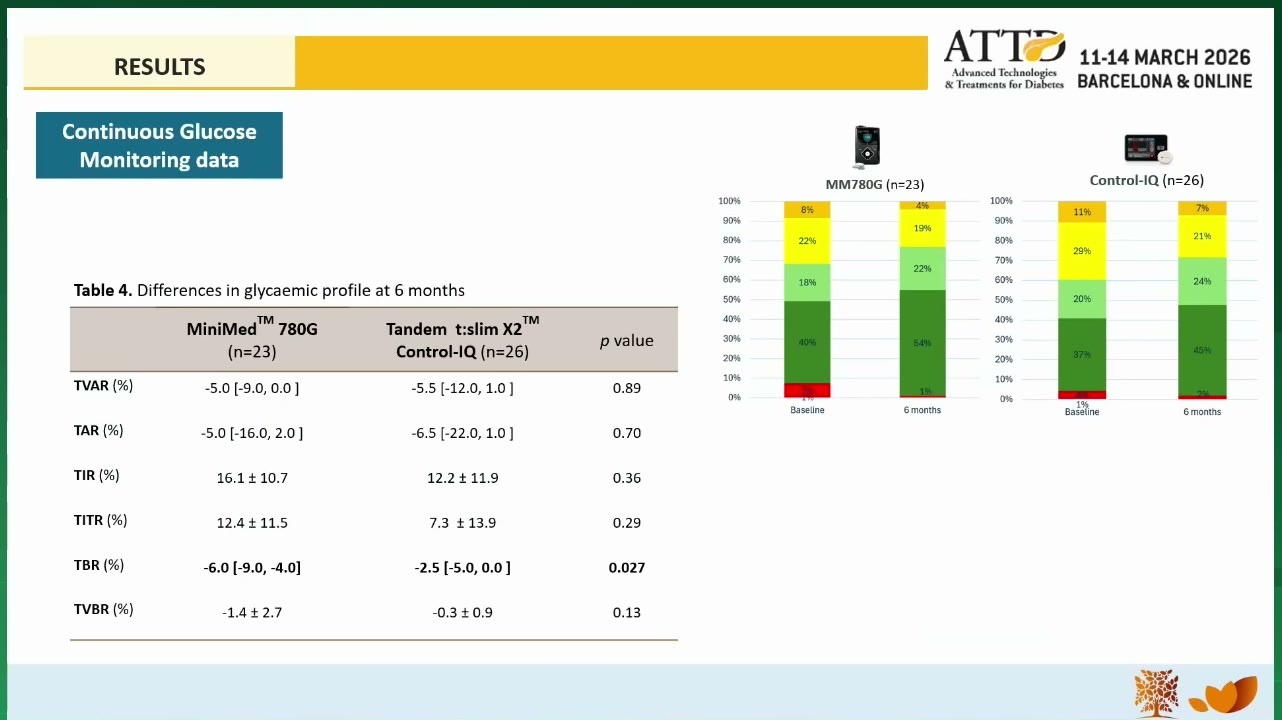Select the TAR (%) row label
This screenshot has height=720, width=1282.
[x=98, y=431]
